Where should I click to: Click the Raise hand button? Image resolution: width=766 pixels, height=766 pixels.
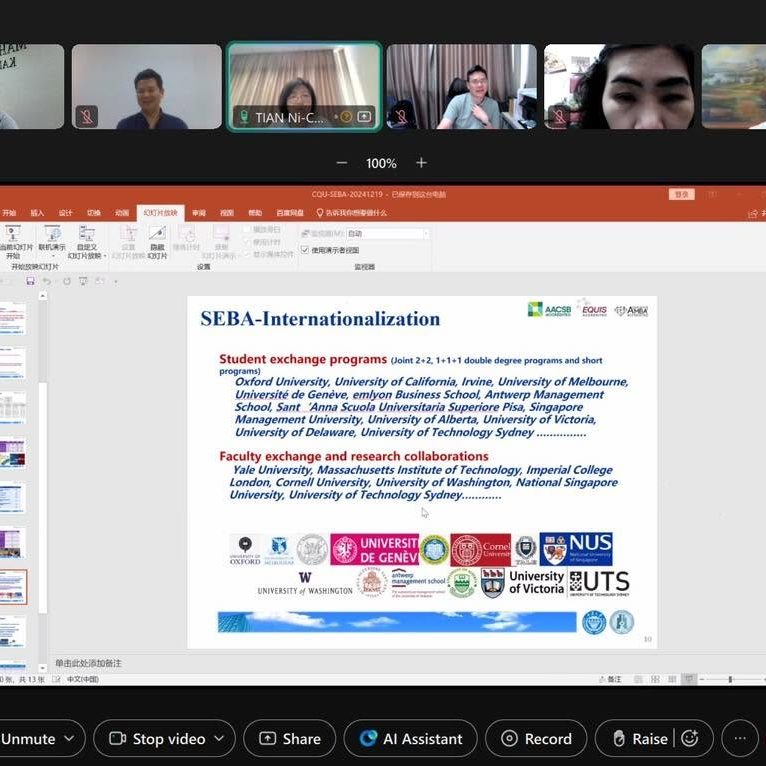640,738
